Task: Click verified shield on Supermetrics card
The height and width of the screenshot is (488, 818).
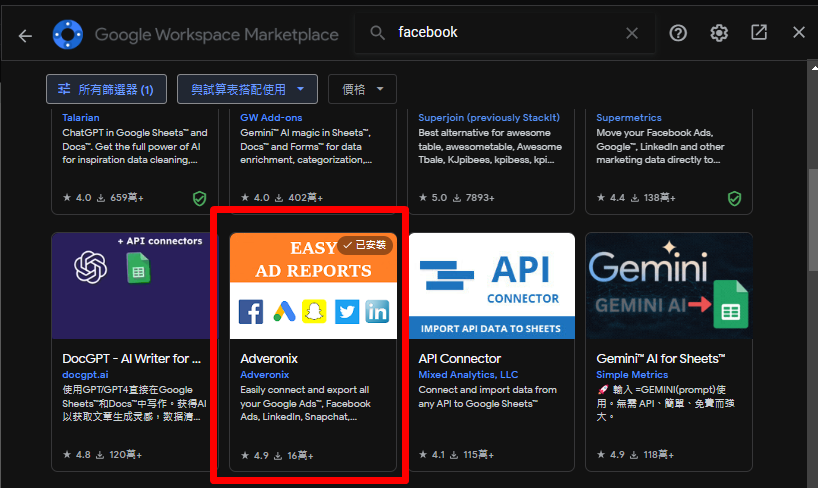Action: tap(734, 198)
